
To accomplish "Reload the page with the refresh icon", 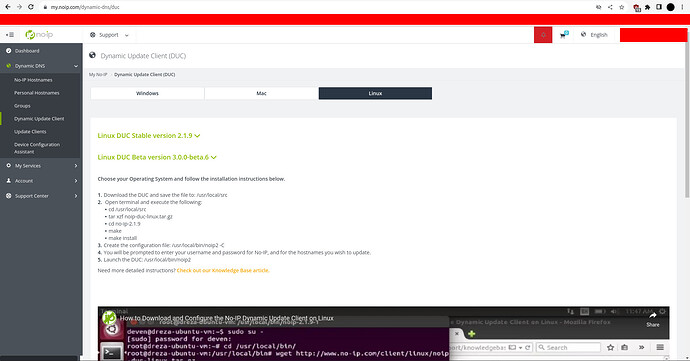I will point(31,7).
